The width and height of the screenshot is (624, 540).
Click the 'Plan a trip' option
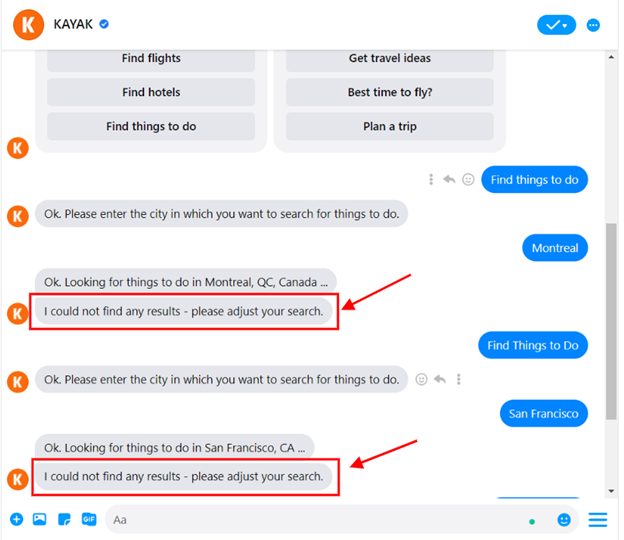389,127
